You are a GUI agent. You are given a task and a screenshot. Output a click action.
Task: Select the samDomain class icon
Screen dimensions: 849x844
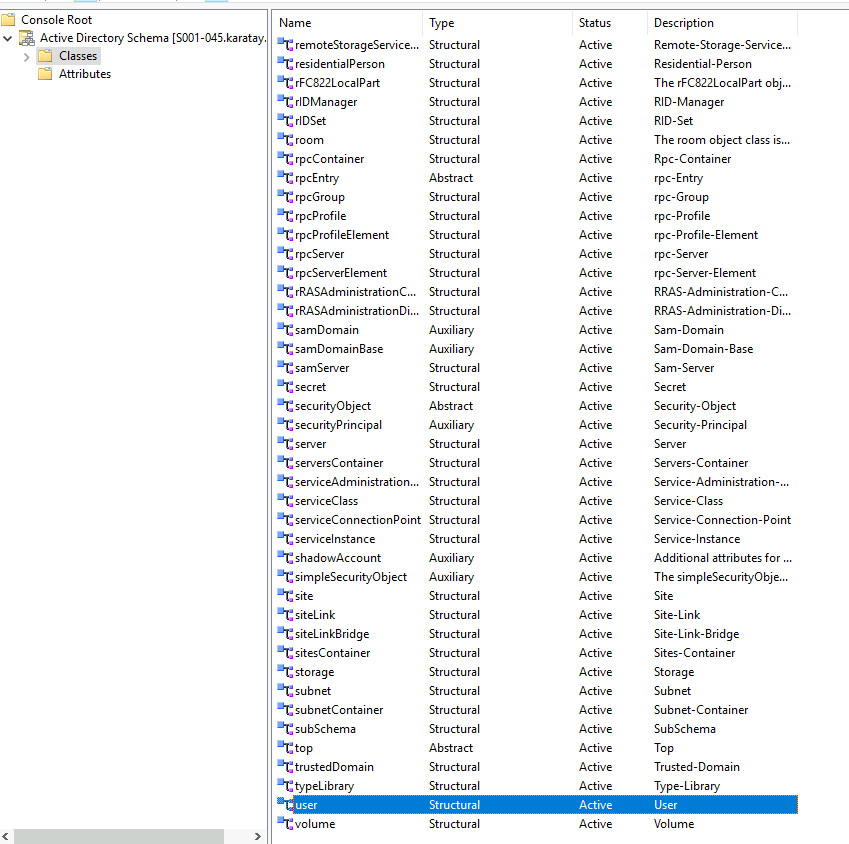[x=285, y=329]
